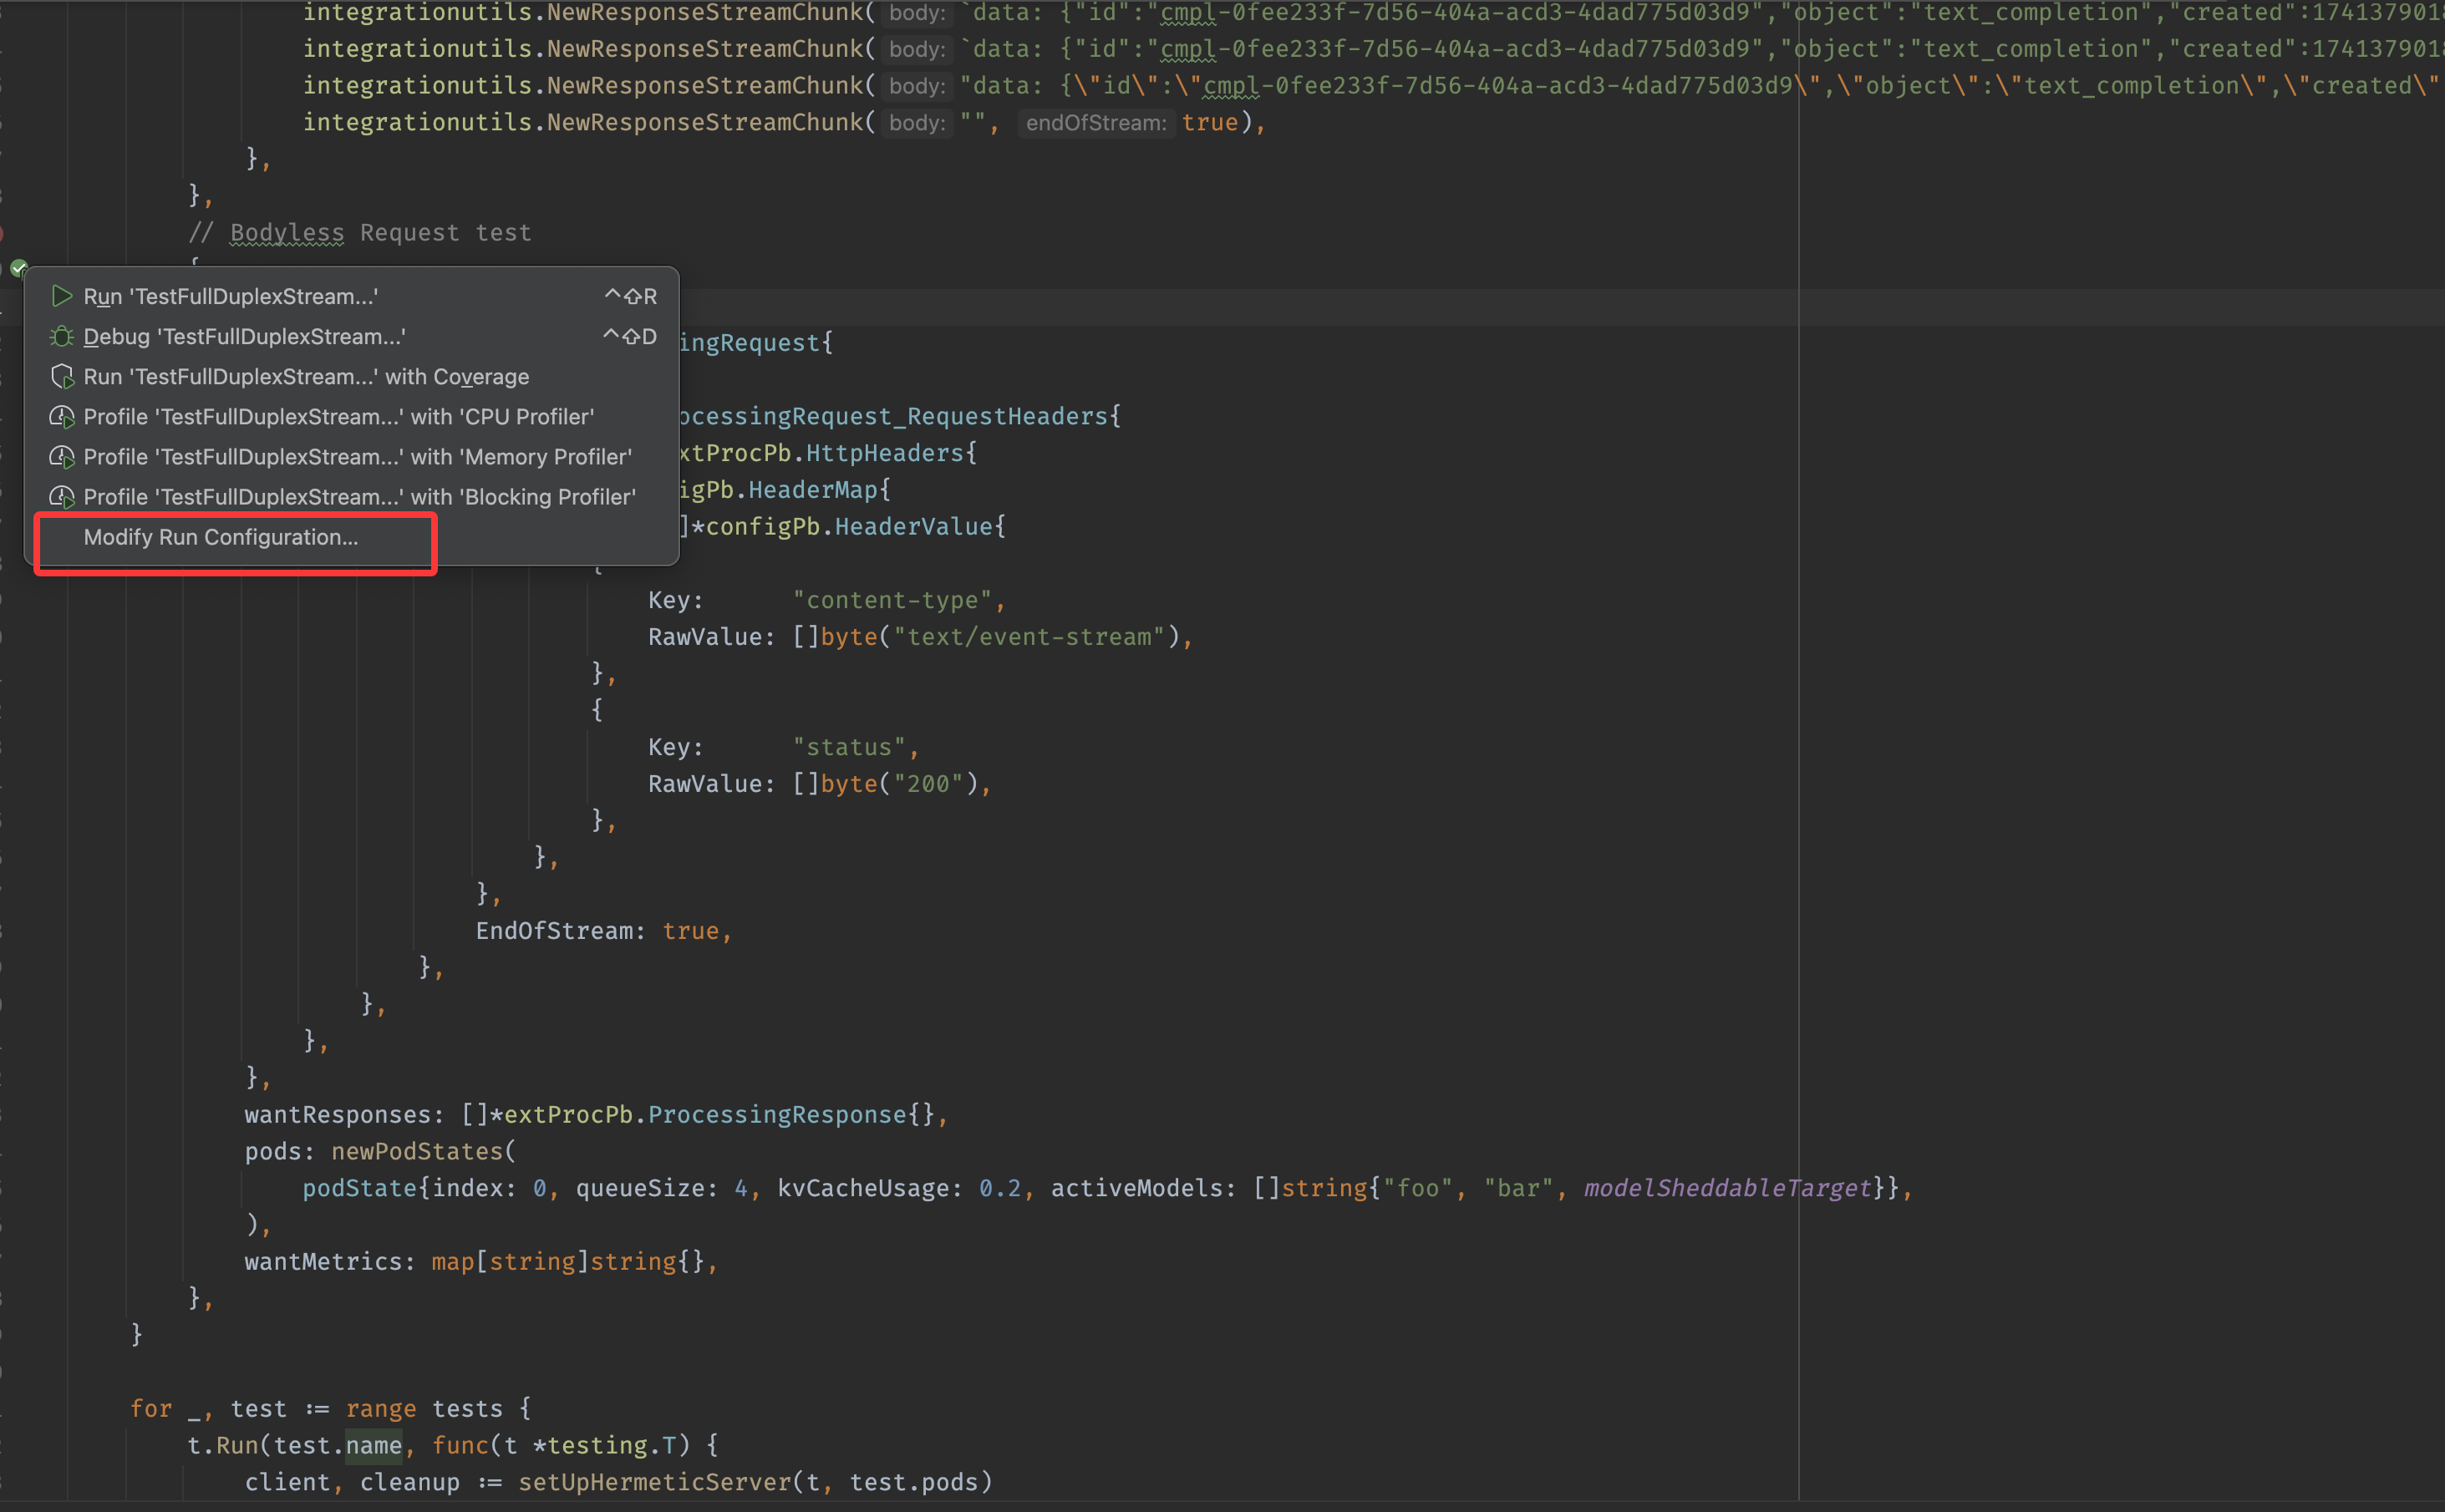
Task: Click the highlighted 'name' in test.name
Action: [374, 1445]
